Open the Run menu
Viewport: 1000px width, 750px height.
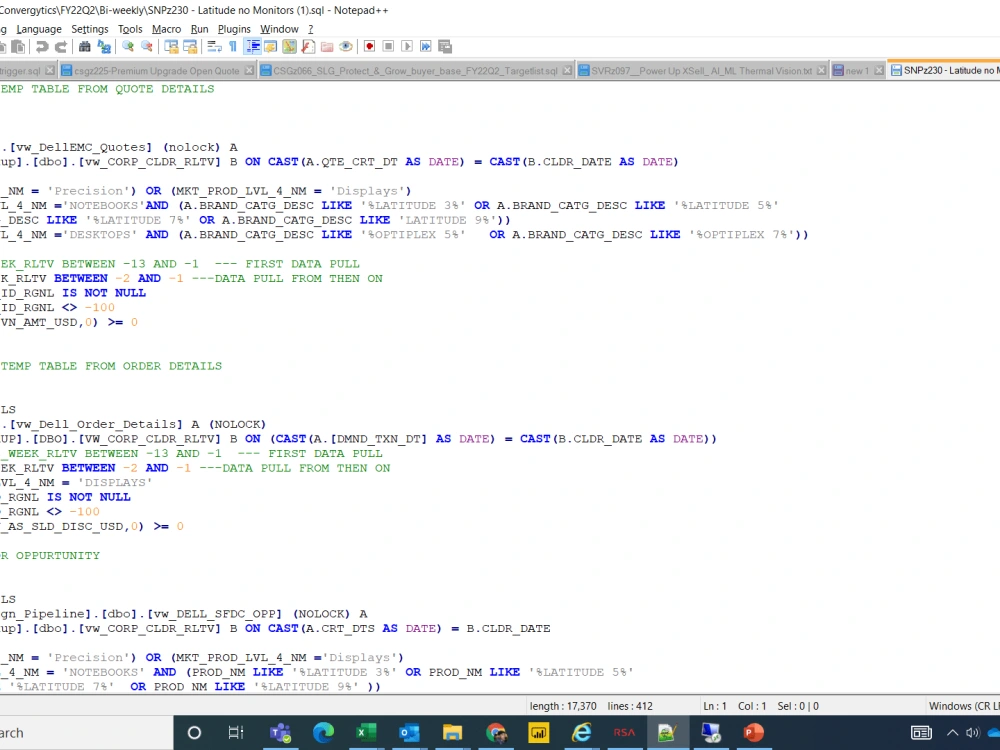point(200,29)
